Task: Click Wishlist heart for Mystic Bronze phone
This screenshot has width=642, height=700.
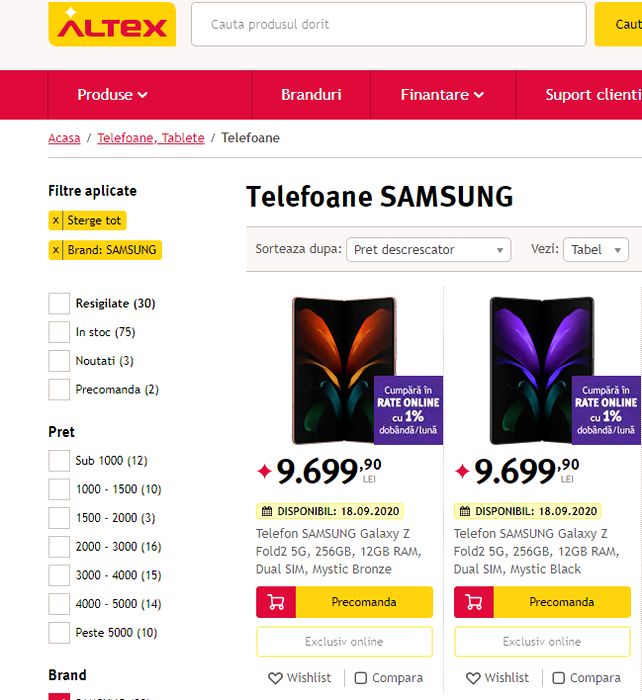Action: click(276, 678)
